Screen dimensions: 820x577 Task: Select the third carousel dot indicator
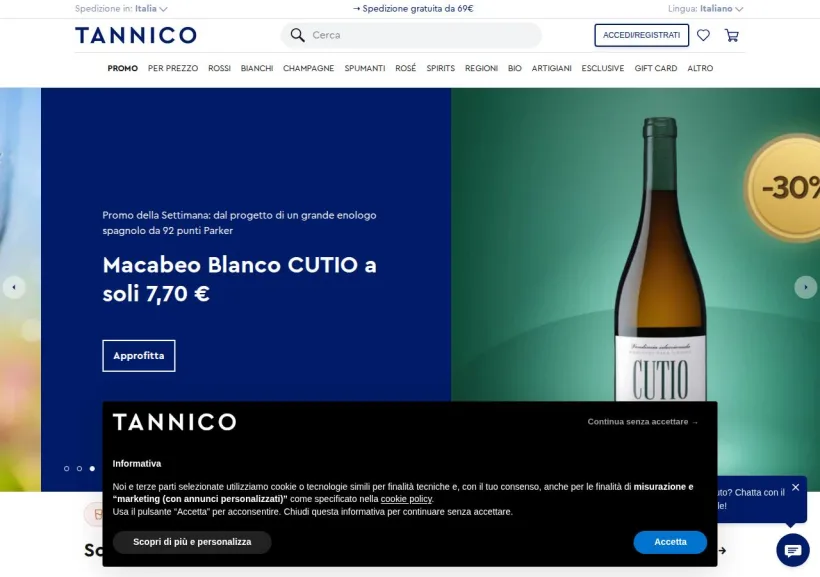pos(92,468)
